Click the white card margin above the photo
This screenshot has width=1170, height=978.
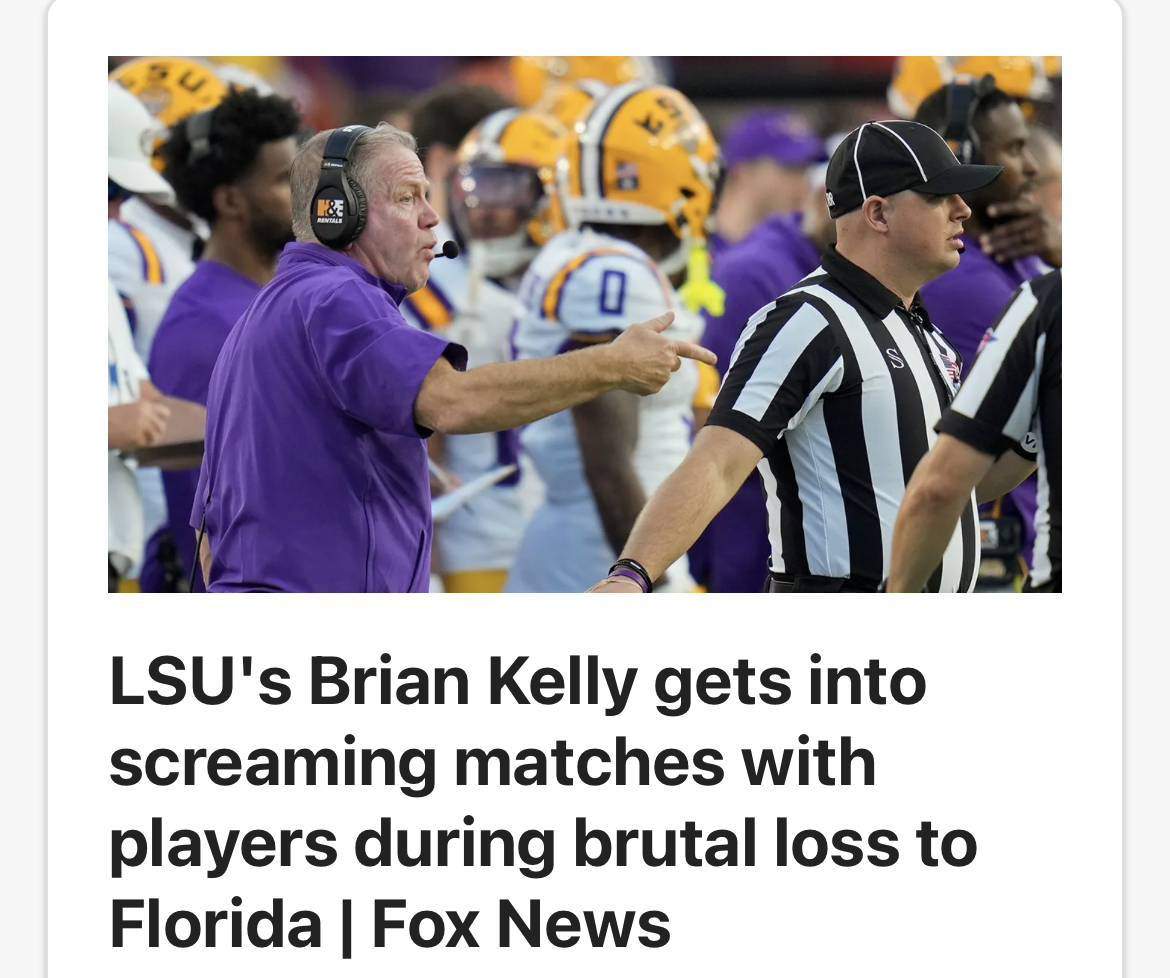584,28
